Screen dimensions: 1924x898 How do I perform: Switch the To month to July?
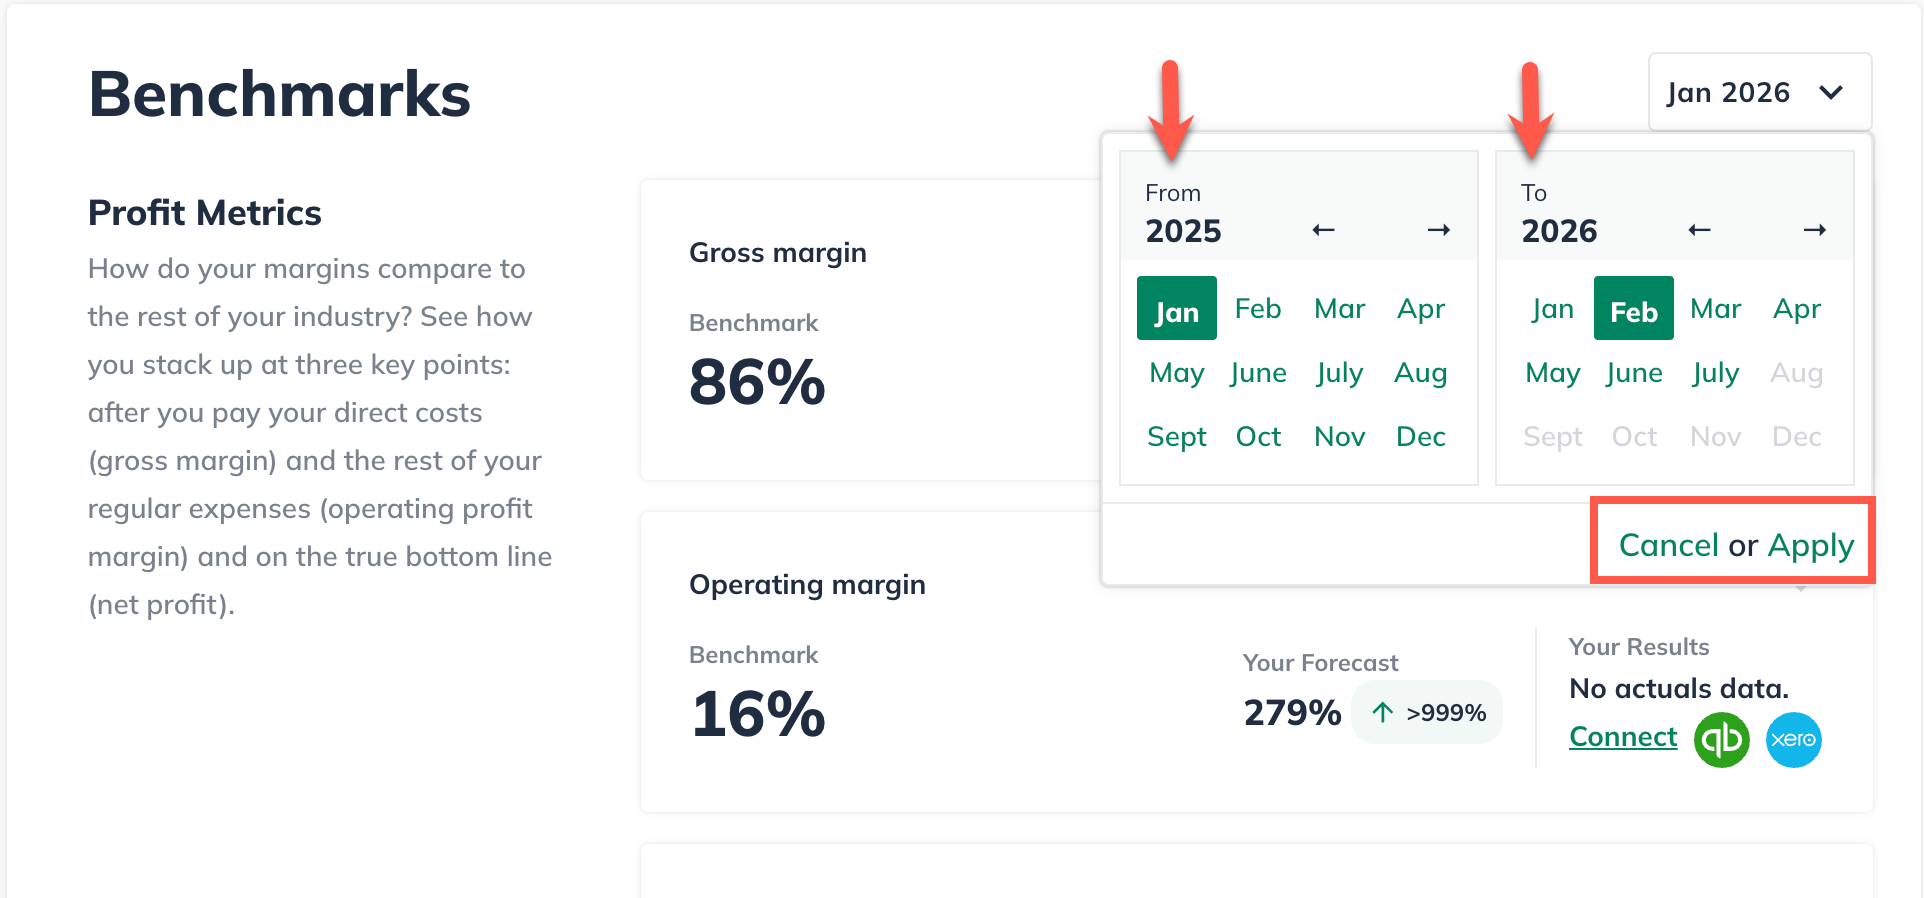(x=1714, y=372)
